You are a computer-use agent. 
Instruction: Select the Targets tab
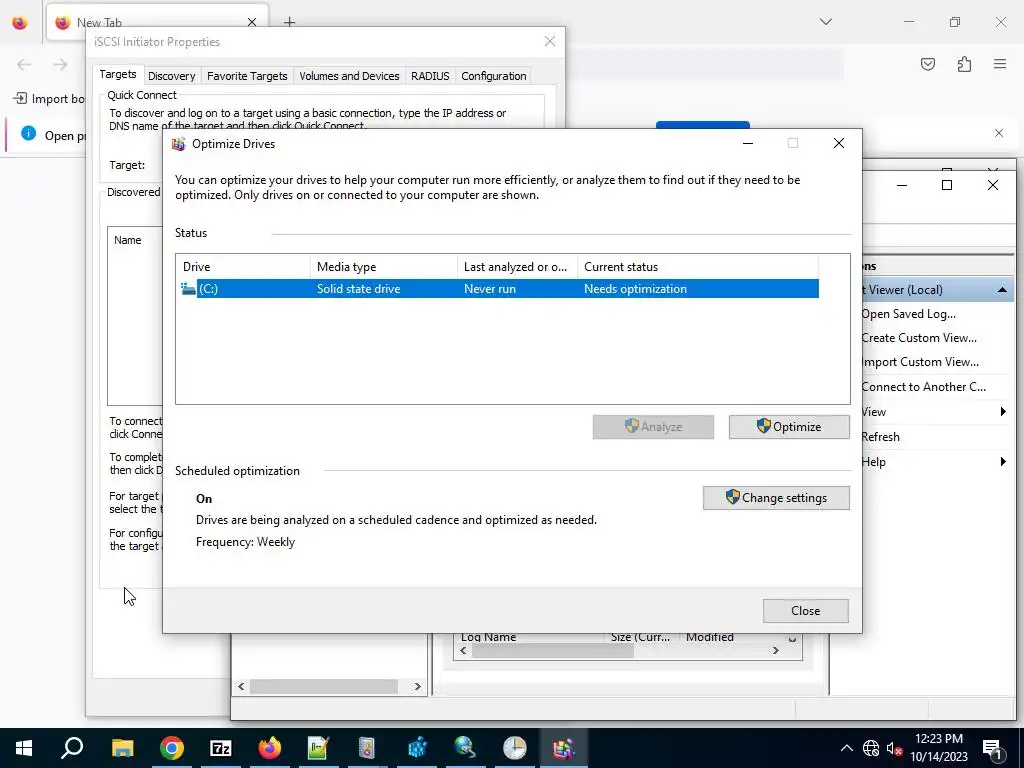click(x=118, y=74)
